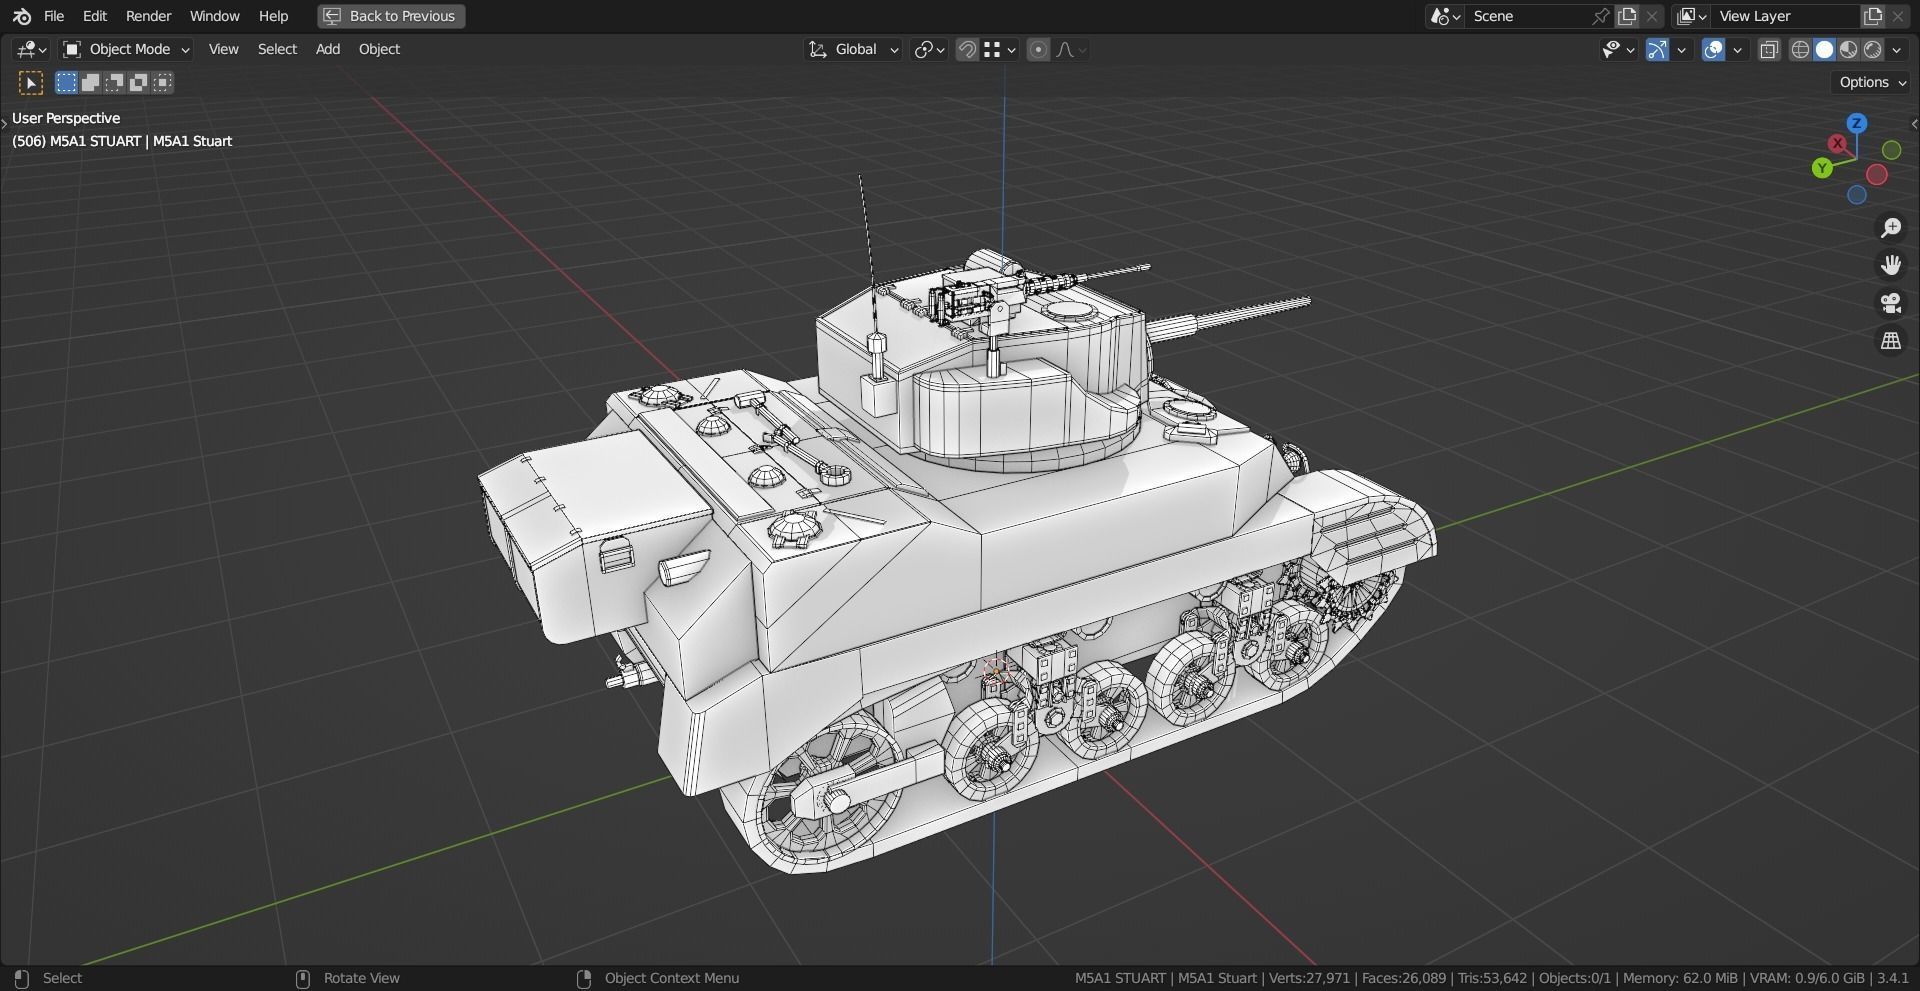Open the viewport shading options dropdown
The width and height of the screenshot is (1920, 991).
click(x=1897, y=49)
